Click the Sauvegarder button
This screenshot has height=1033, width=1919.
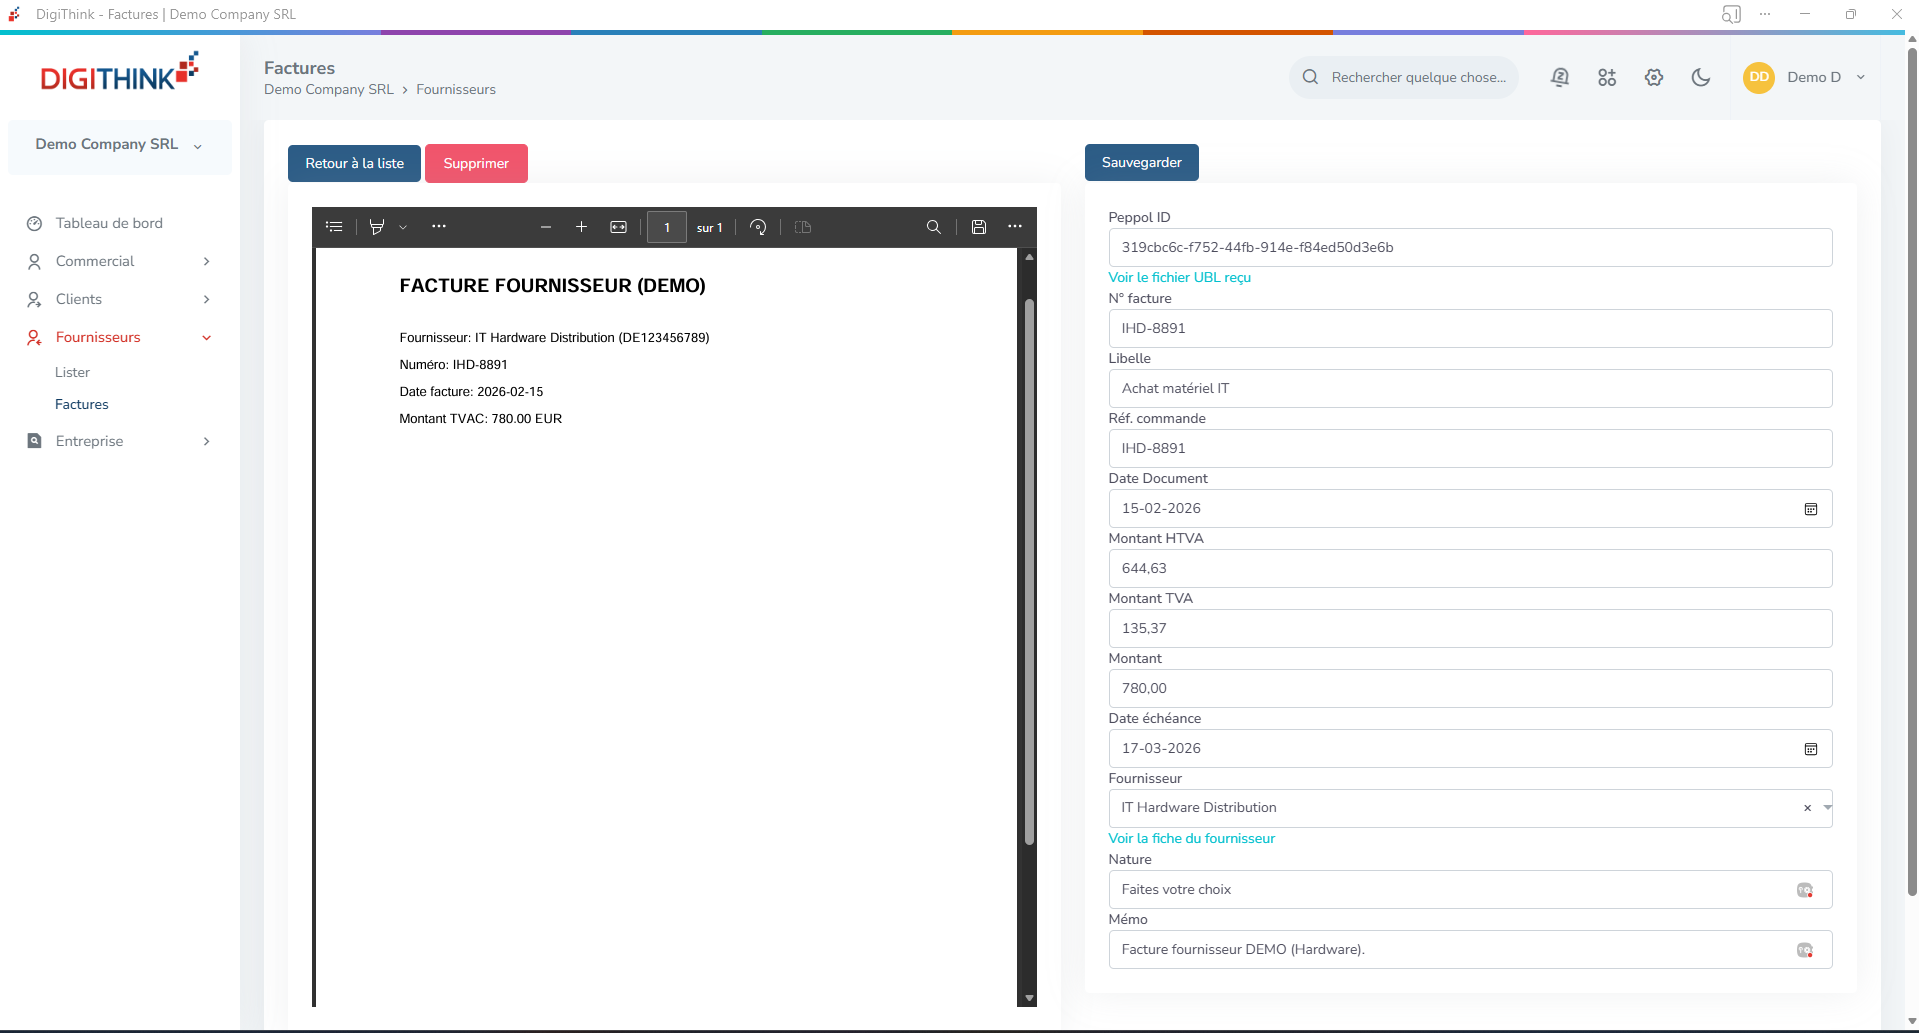(x=1141, y=162)
